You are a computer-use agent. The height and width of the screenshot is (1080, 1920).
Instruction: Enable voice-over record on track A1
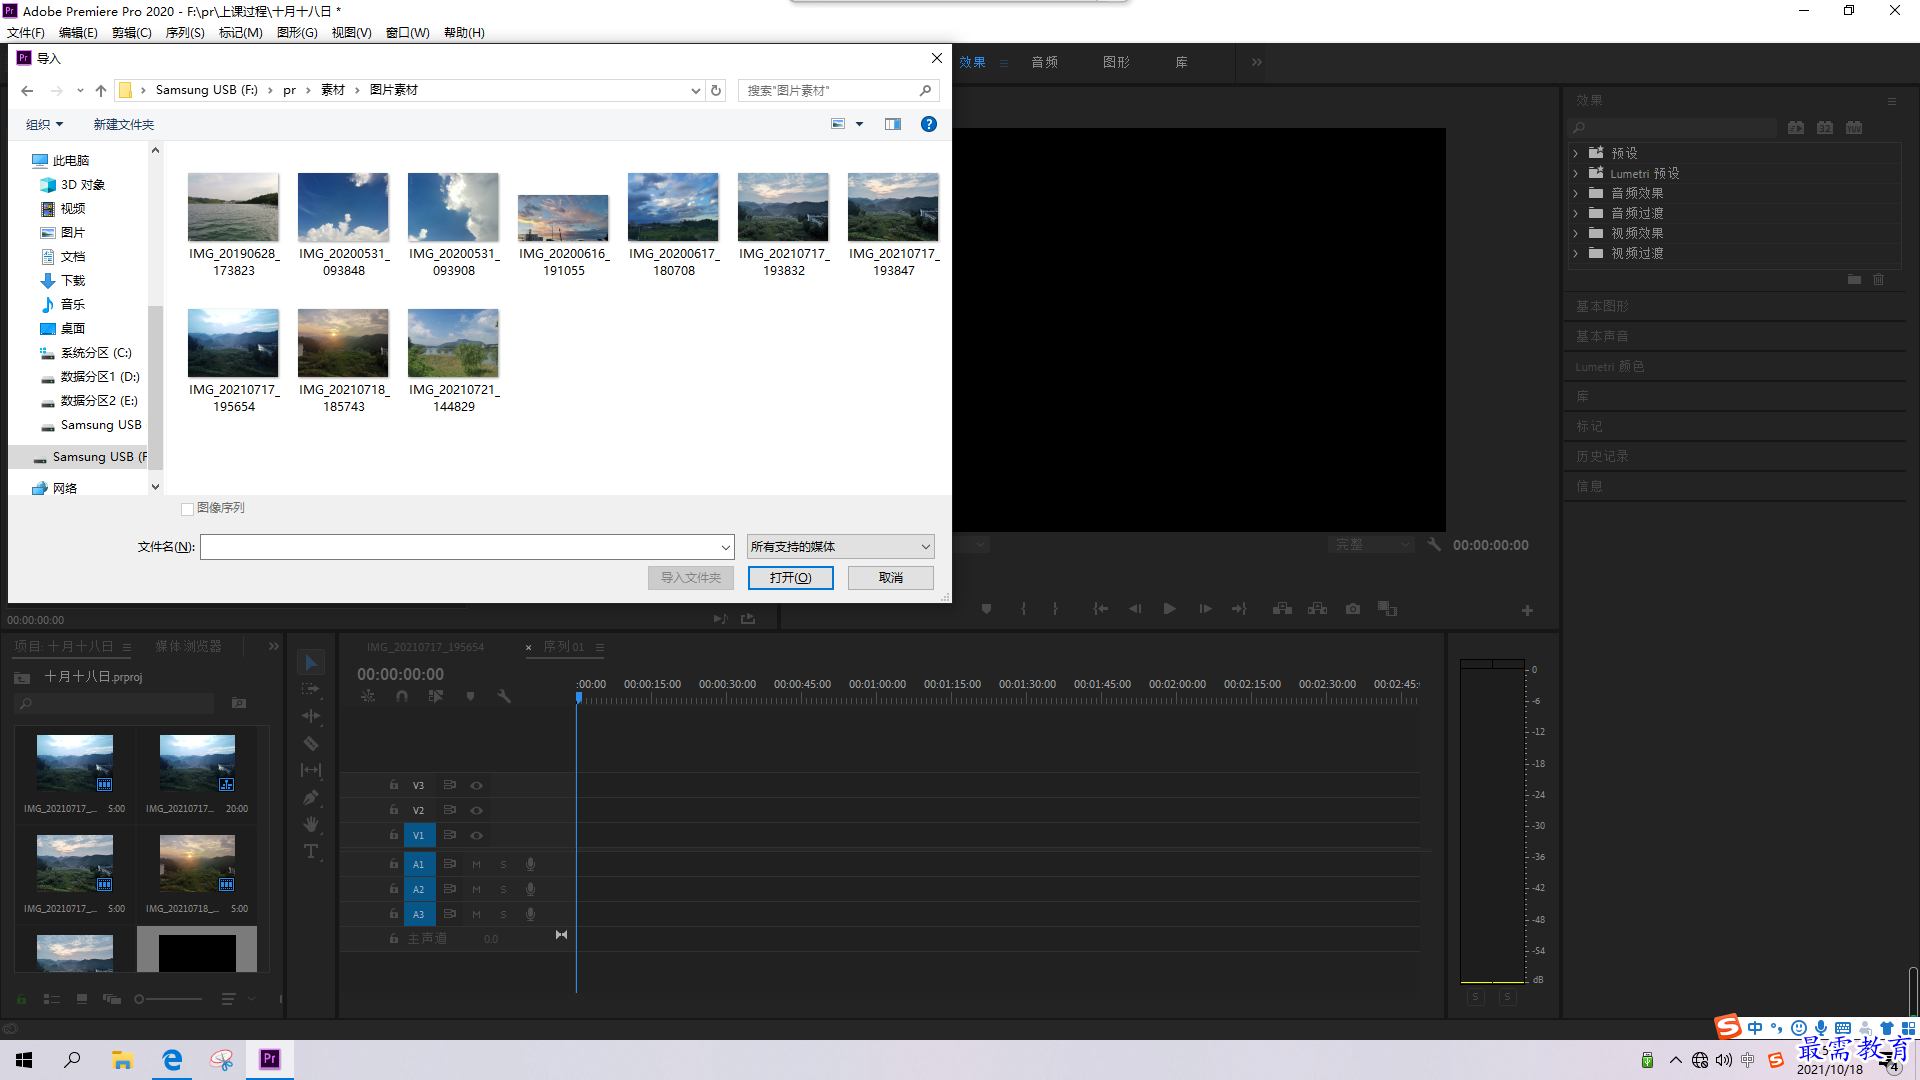click(x=531, y=864)
